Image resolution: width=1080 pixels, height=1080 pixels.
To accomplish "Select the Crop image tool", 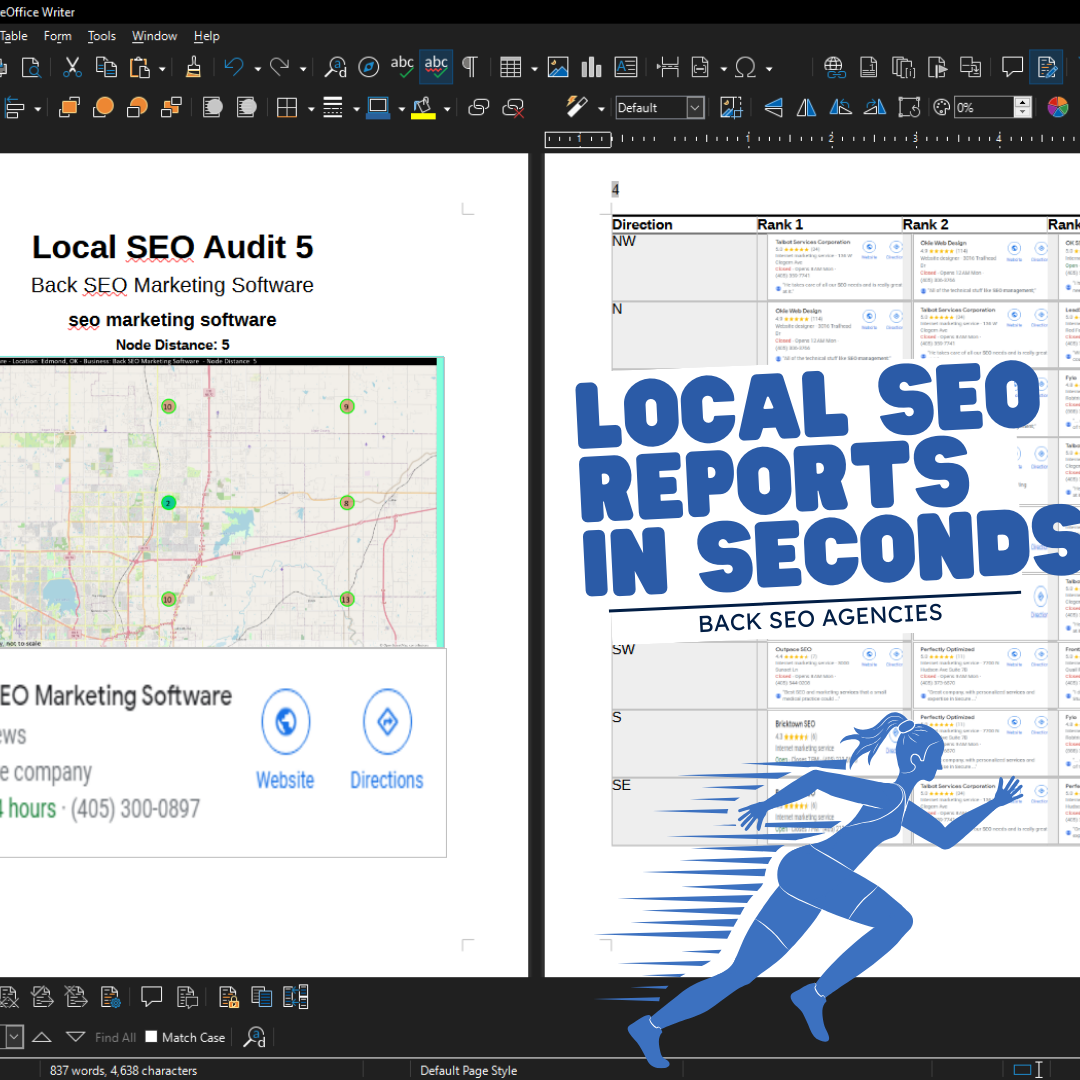I will 731,107.
